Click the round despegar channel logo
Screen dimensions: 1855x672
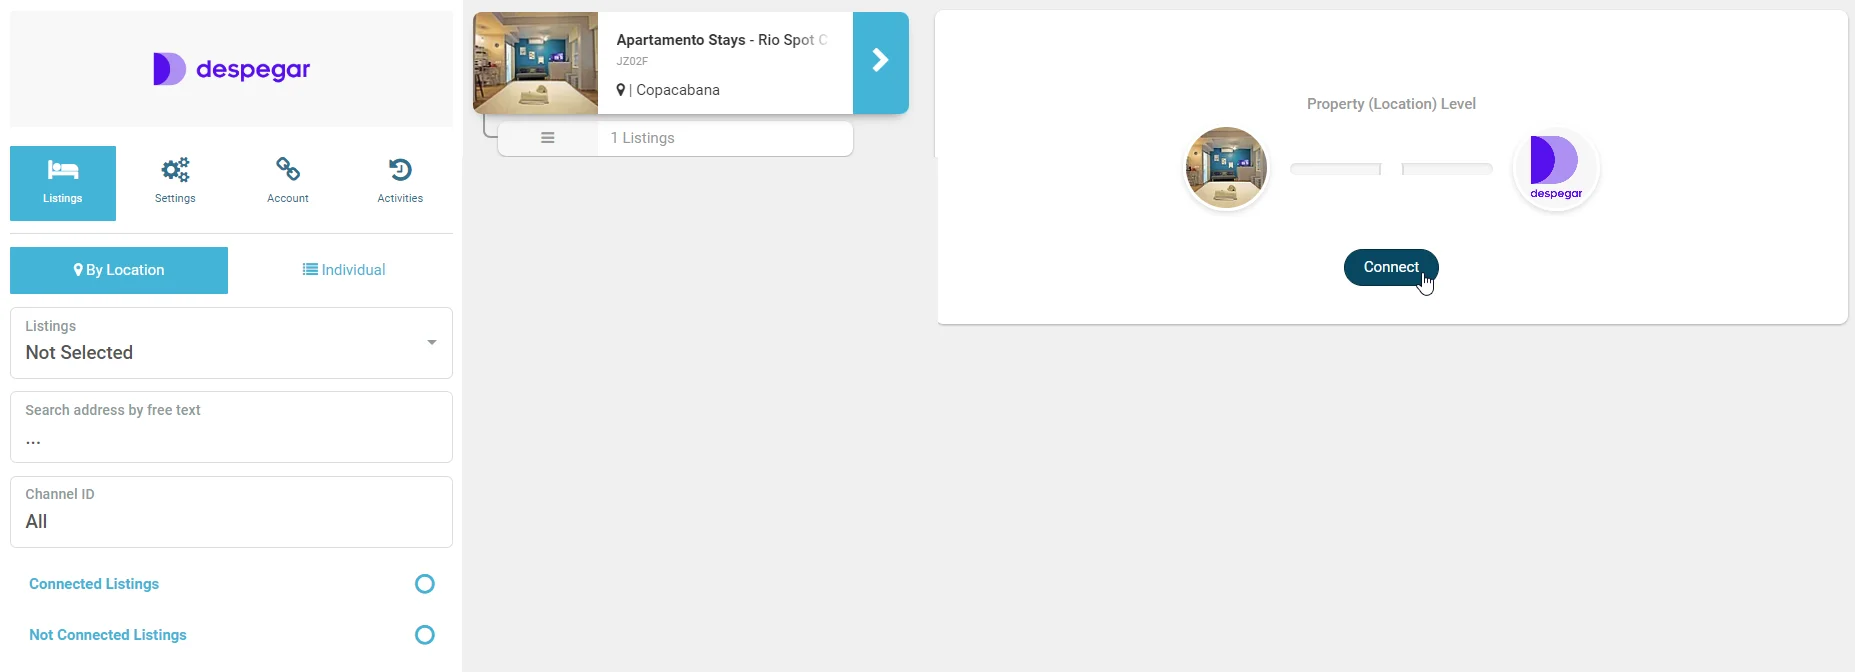(x=1556, y=168)
